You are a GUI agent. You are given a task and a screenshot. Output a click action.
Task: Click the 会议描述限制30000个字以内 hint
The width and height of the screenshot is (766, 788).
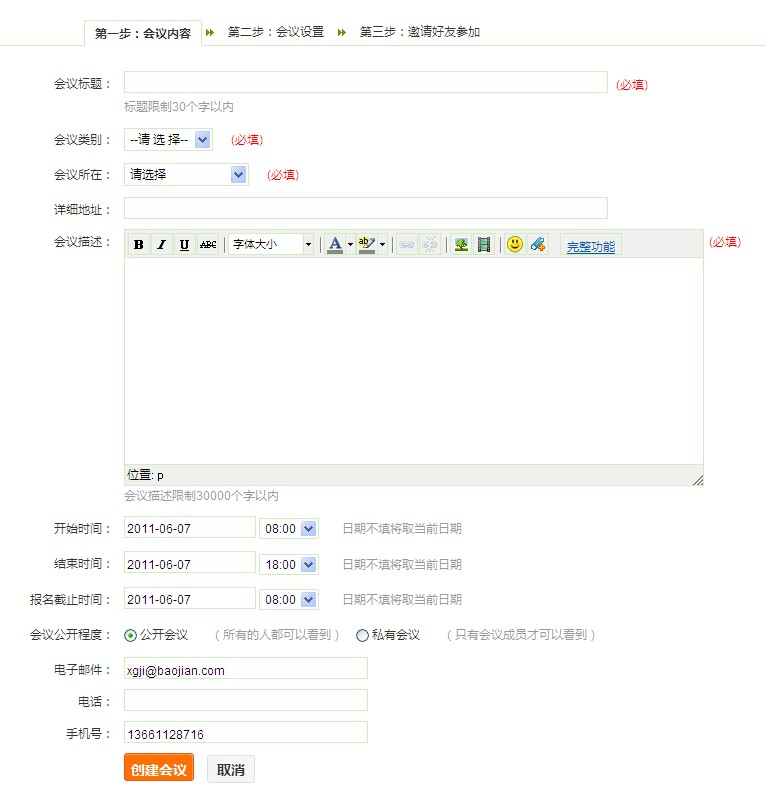tap(201, 496)
